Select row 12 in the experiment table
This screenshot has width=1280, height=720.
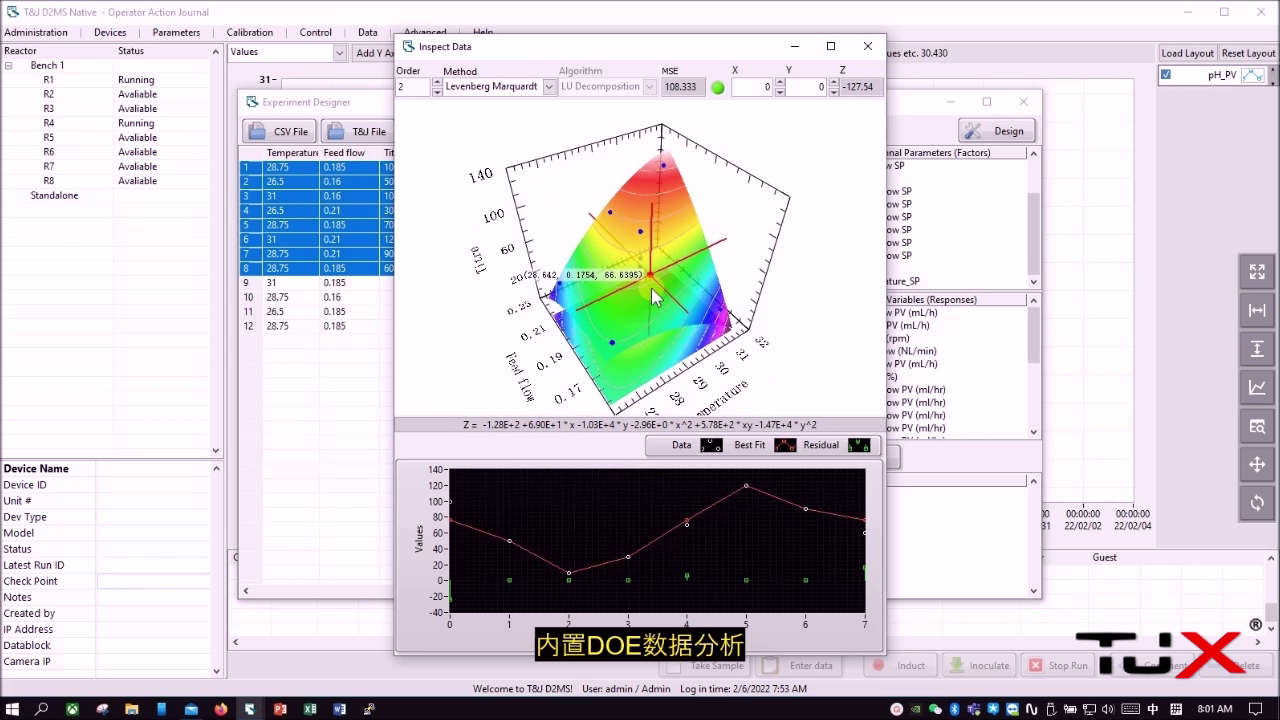click(318, 326)
